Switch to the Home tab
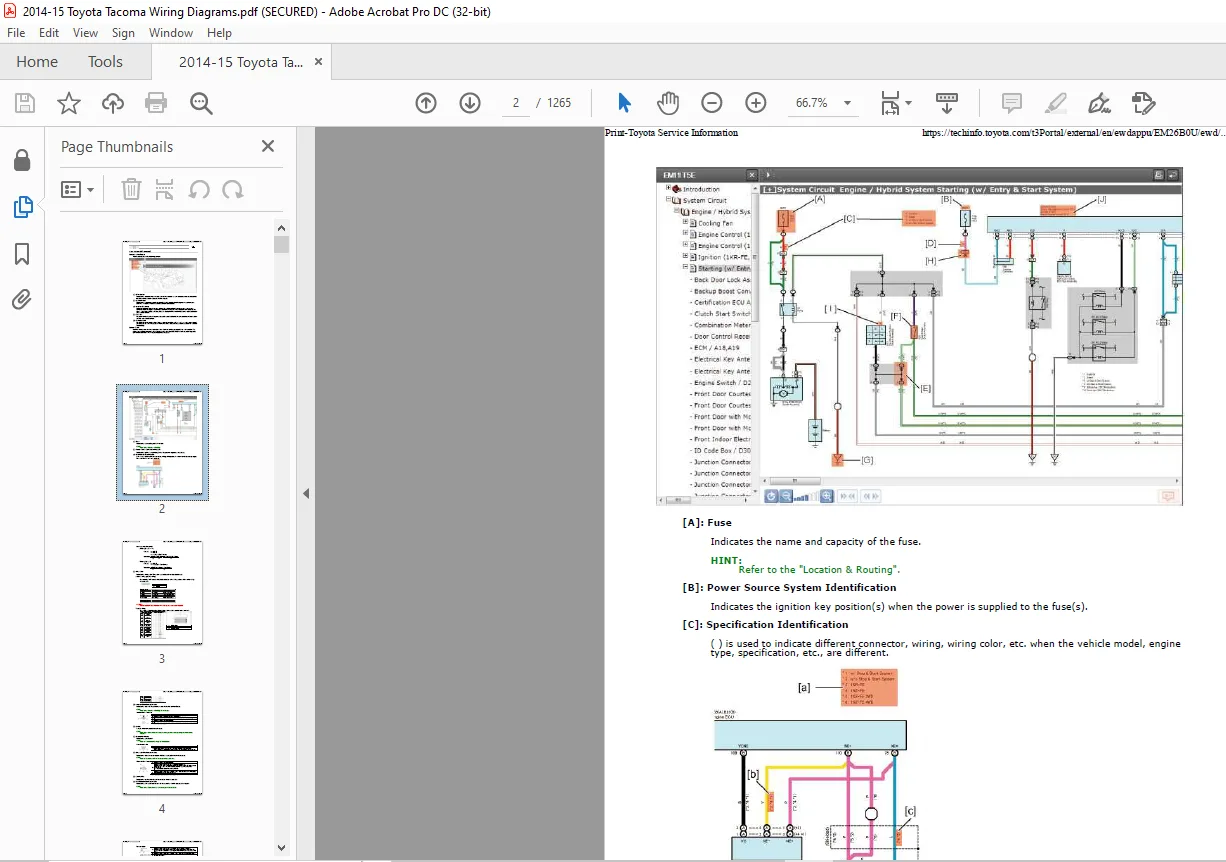The width and height of the screenshot is (1226, 862). coord(37,62)
